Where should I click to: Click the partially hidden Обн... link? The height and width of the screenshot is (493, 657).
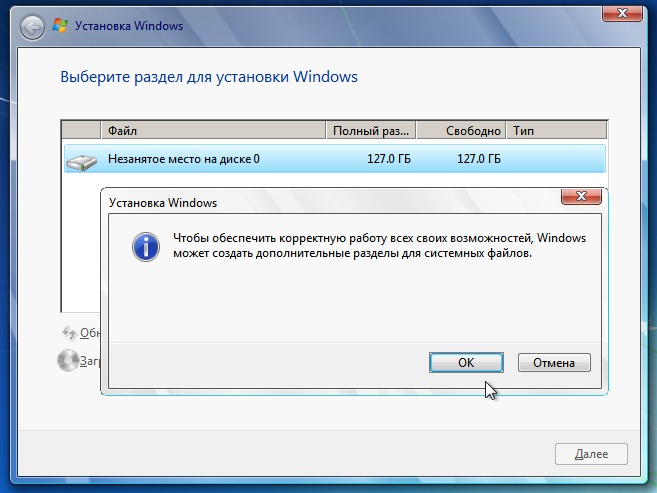pyautogui.click(x=90, y=333)
